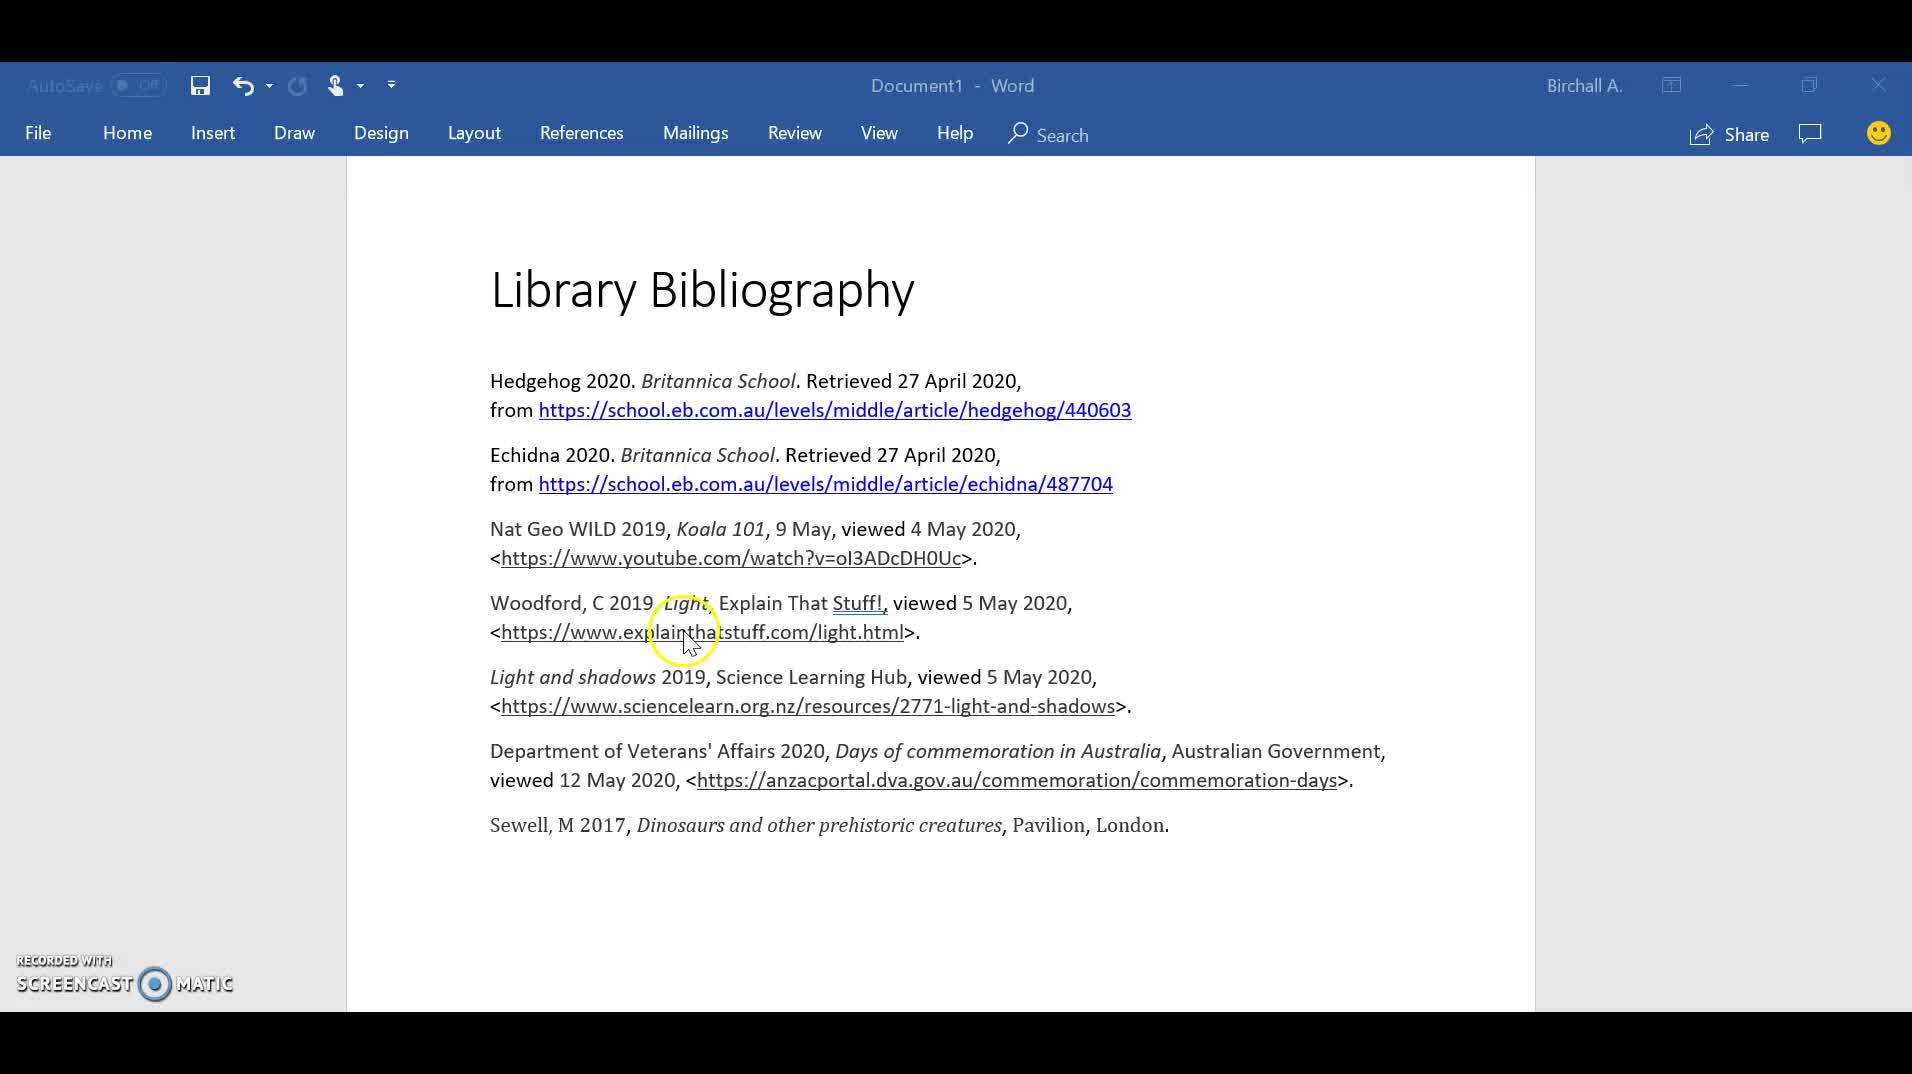
Task: Open the Britannica hedgehog article link
Action: [x=834, y=411]
